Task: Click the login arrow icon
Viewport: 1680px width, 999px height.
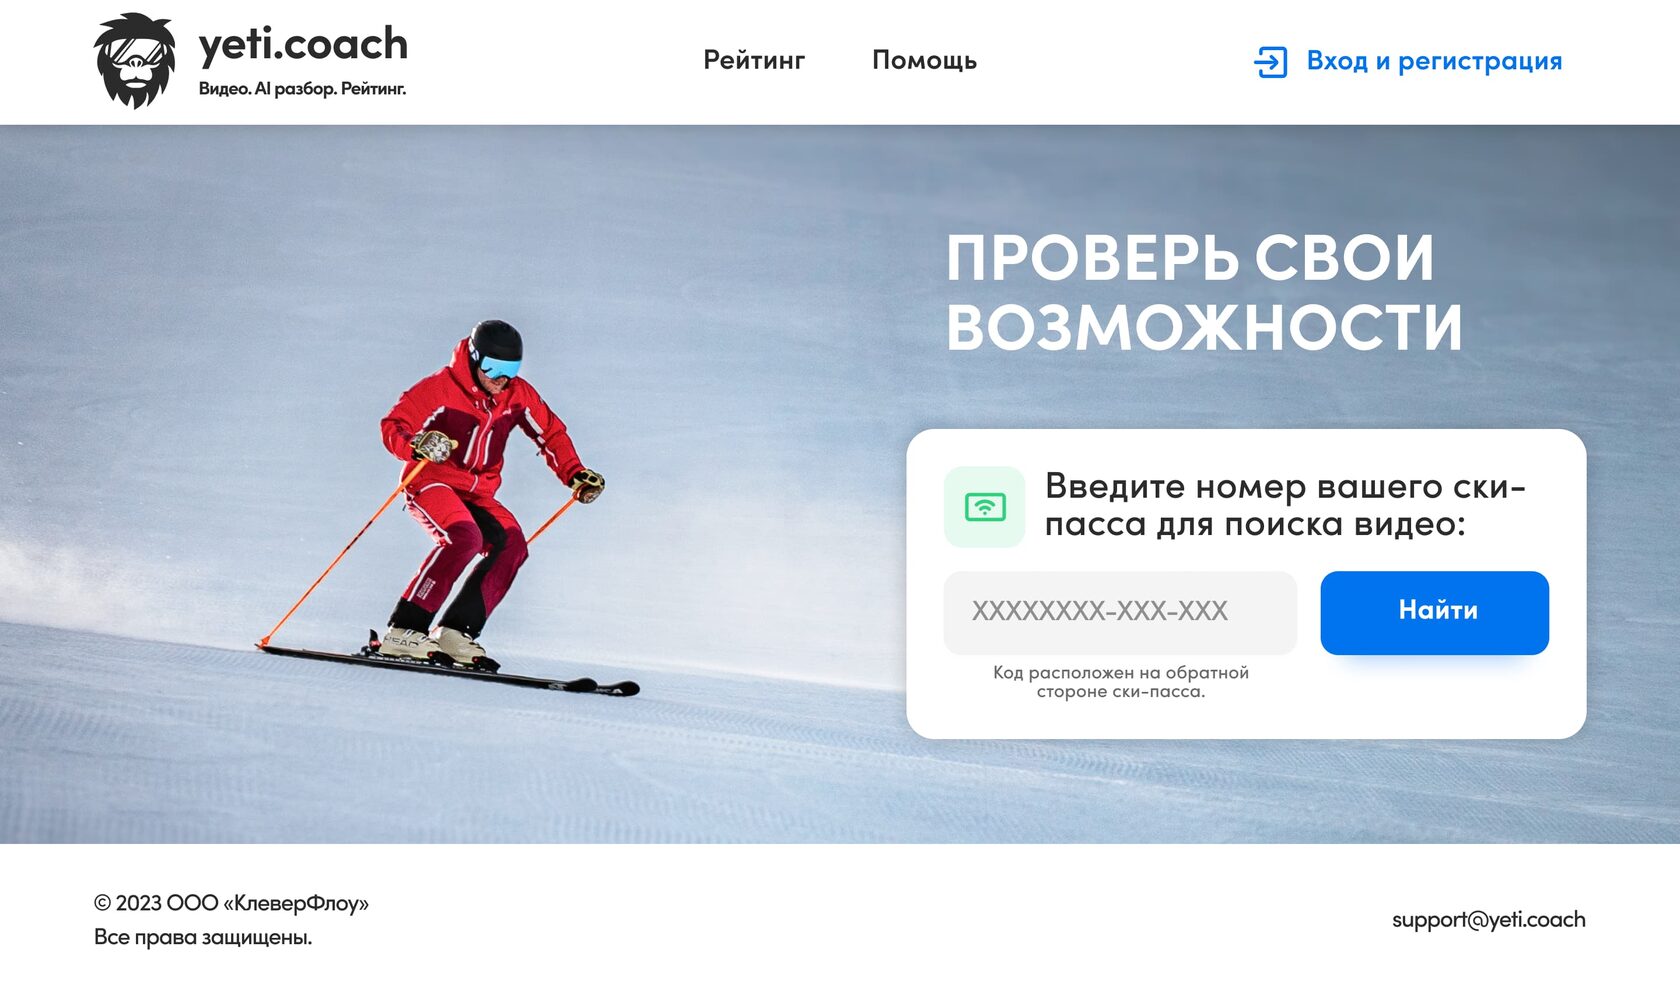Action: point(1270,62)
